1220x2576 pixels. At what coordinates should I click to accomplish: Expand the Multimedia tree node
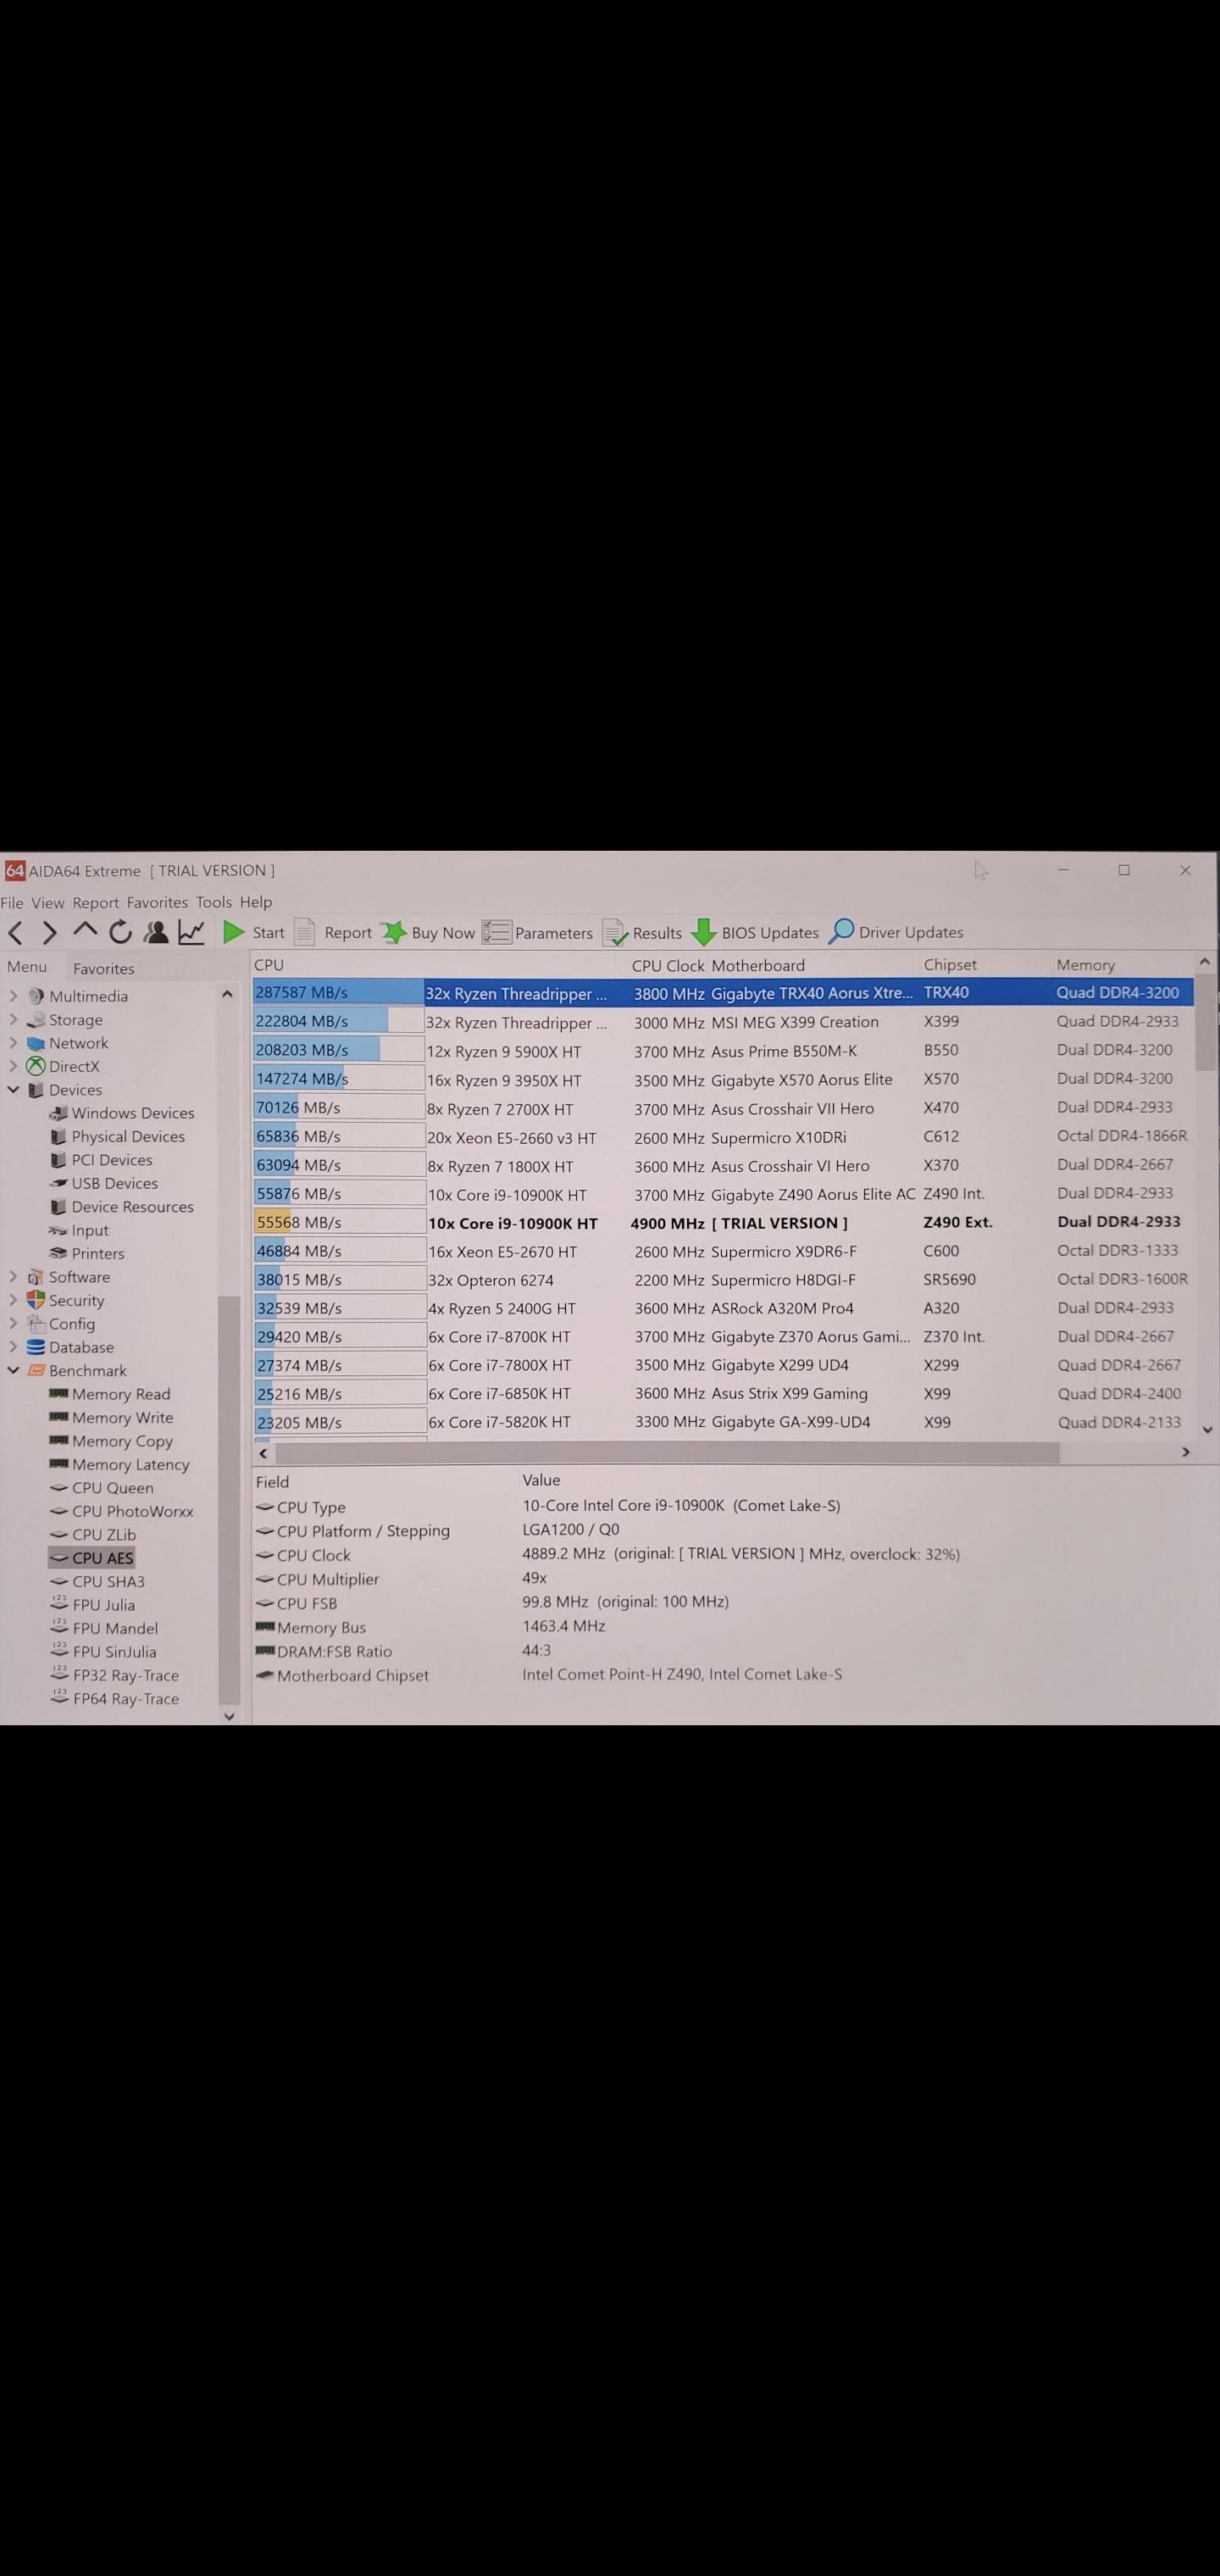13,996
